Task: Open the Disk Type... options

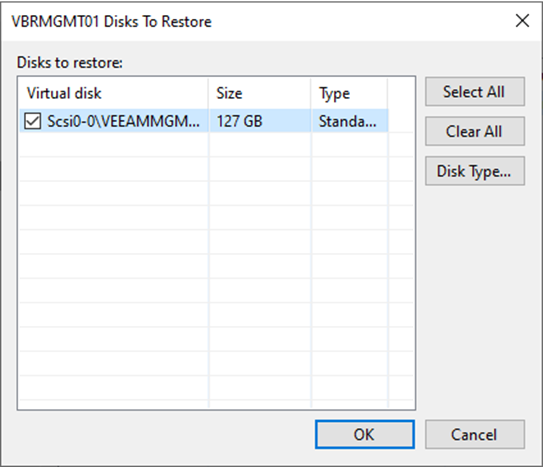Action: (475, 171)
